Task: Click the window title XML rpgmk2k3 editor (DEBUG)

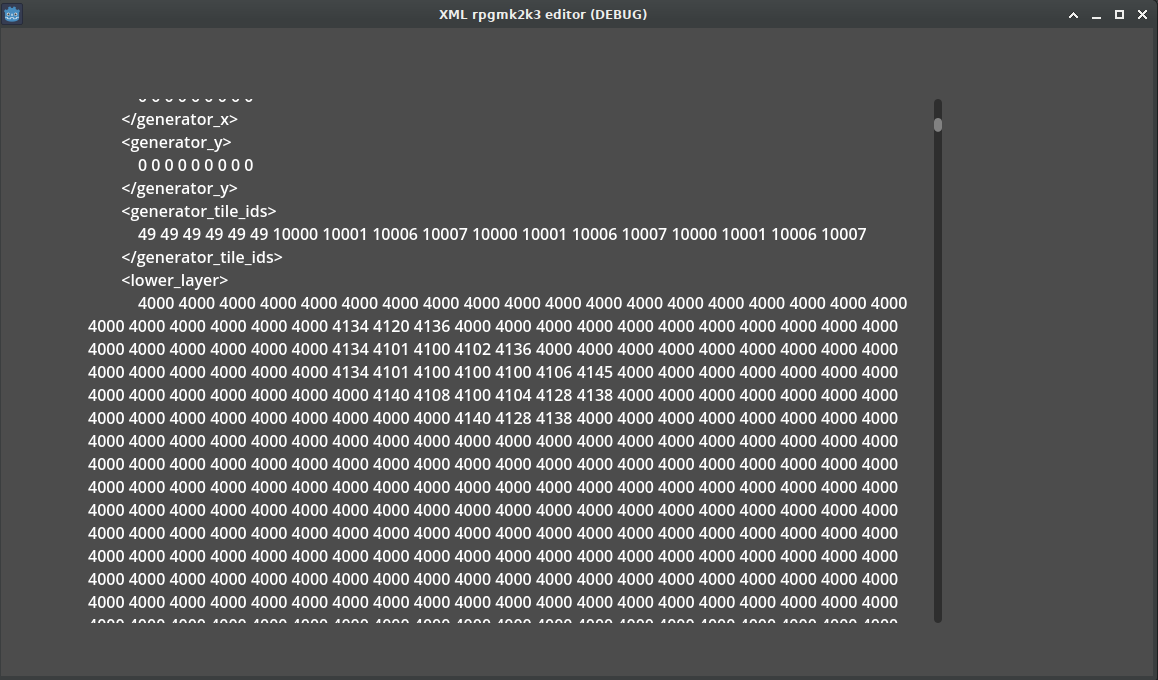Action: (x=543, y=15)
